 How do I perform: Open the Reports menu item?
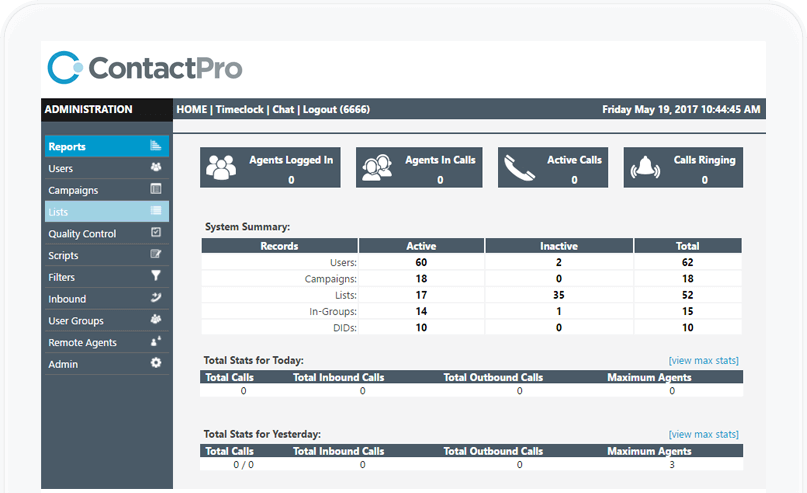pyautogui.click(x=107, y=146)
